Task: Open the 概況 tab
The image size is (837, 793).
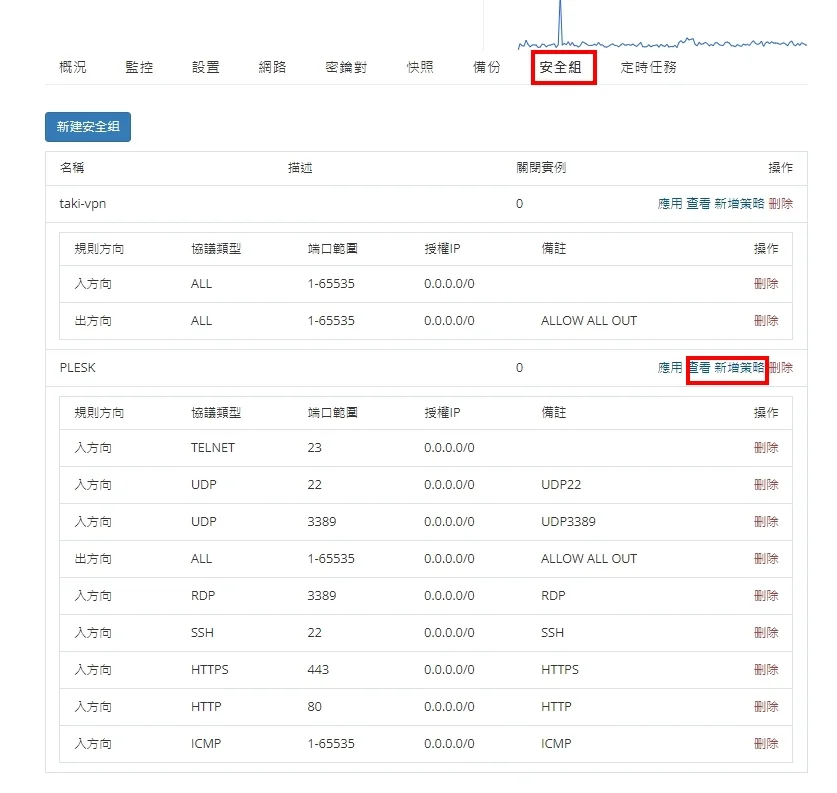Action: pyautogui.click(x=73, y=67)
